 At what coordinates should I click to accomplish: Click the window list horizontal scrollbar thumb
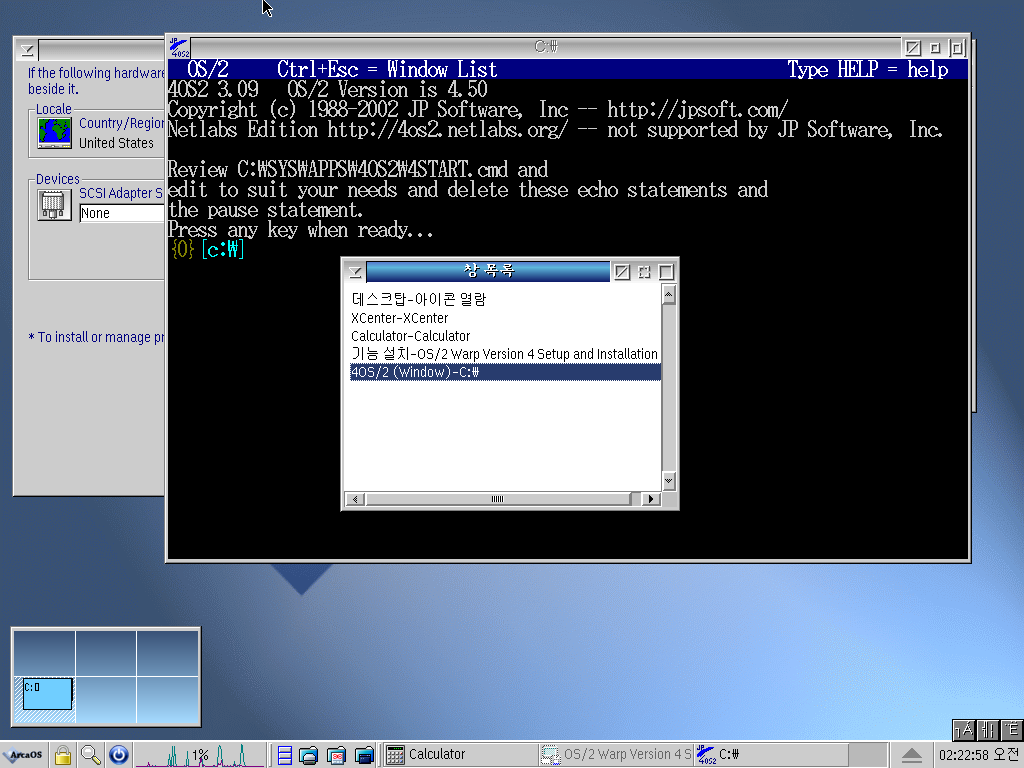(x=497, y=499)
